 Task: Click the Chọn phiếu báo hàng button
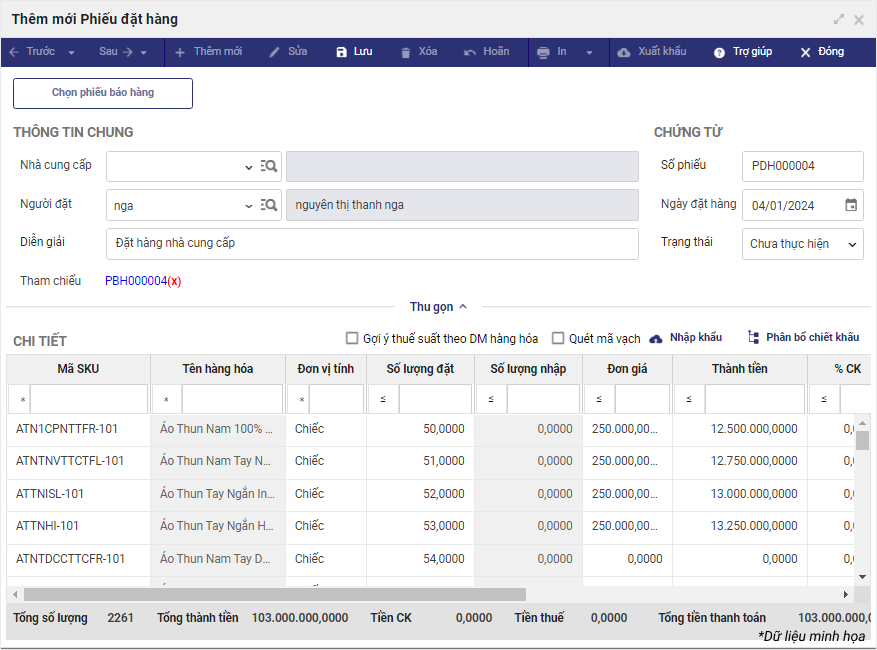click(x=103, y=93)
